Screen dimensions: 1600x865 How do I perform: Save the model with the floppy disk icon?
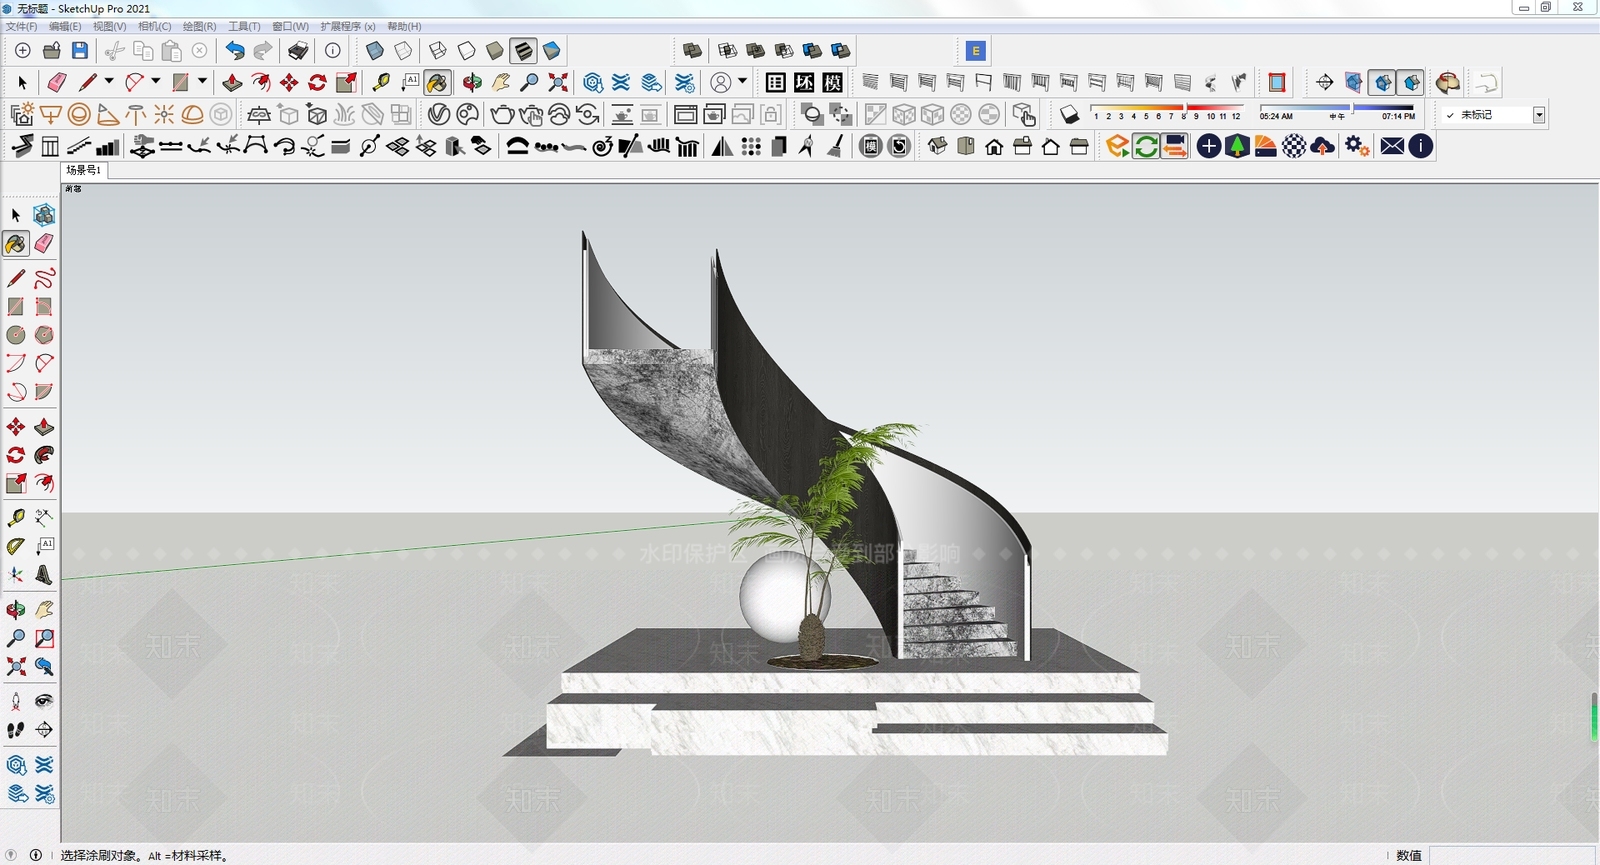[80, 51]
